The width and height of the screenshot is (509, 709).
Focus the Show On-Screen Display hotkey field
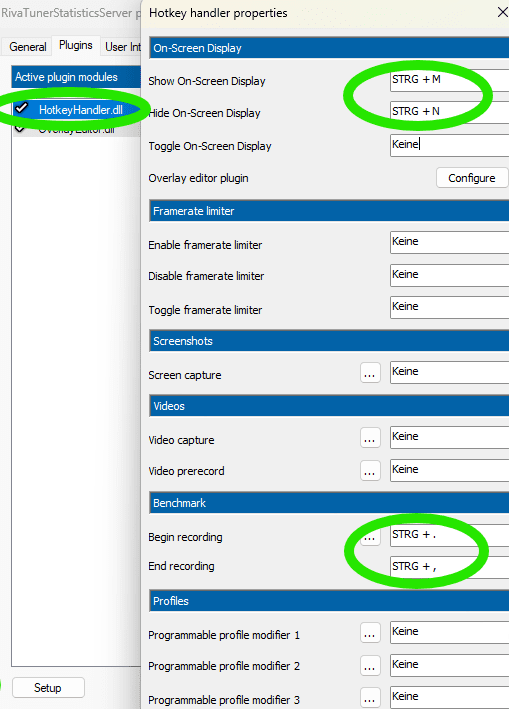click(x=449, y=80)
